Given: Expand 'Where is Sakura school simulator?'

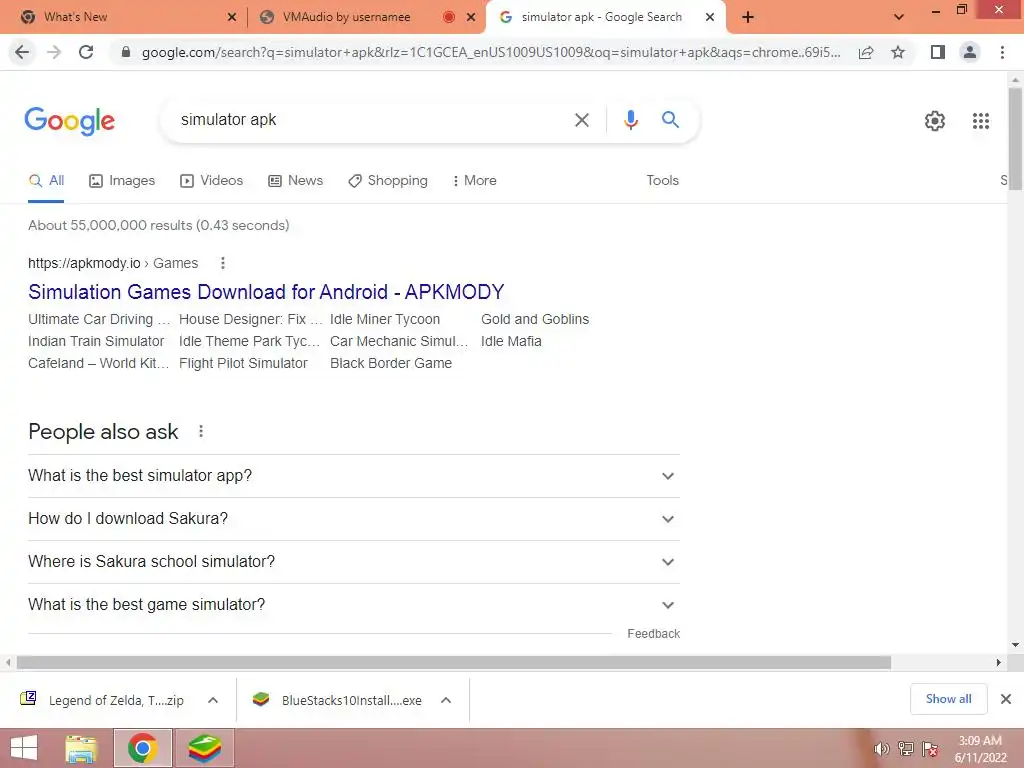Looking at the screenshot, I should pos(354,562).
